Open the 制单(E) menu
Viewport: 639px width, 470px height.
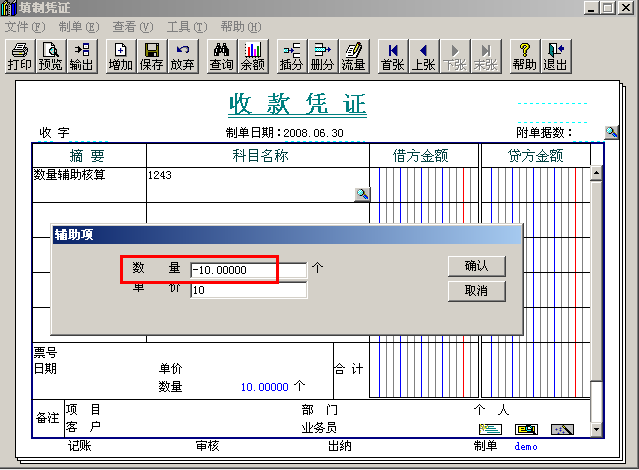(x=79, y=27)
